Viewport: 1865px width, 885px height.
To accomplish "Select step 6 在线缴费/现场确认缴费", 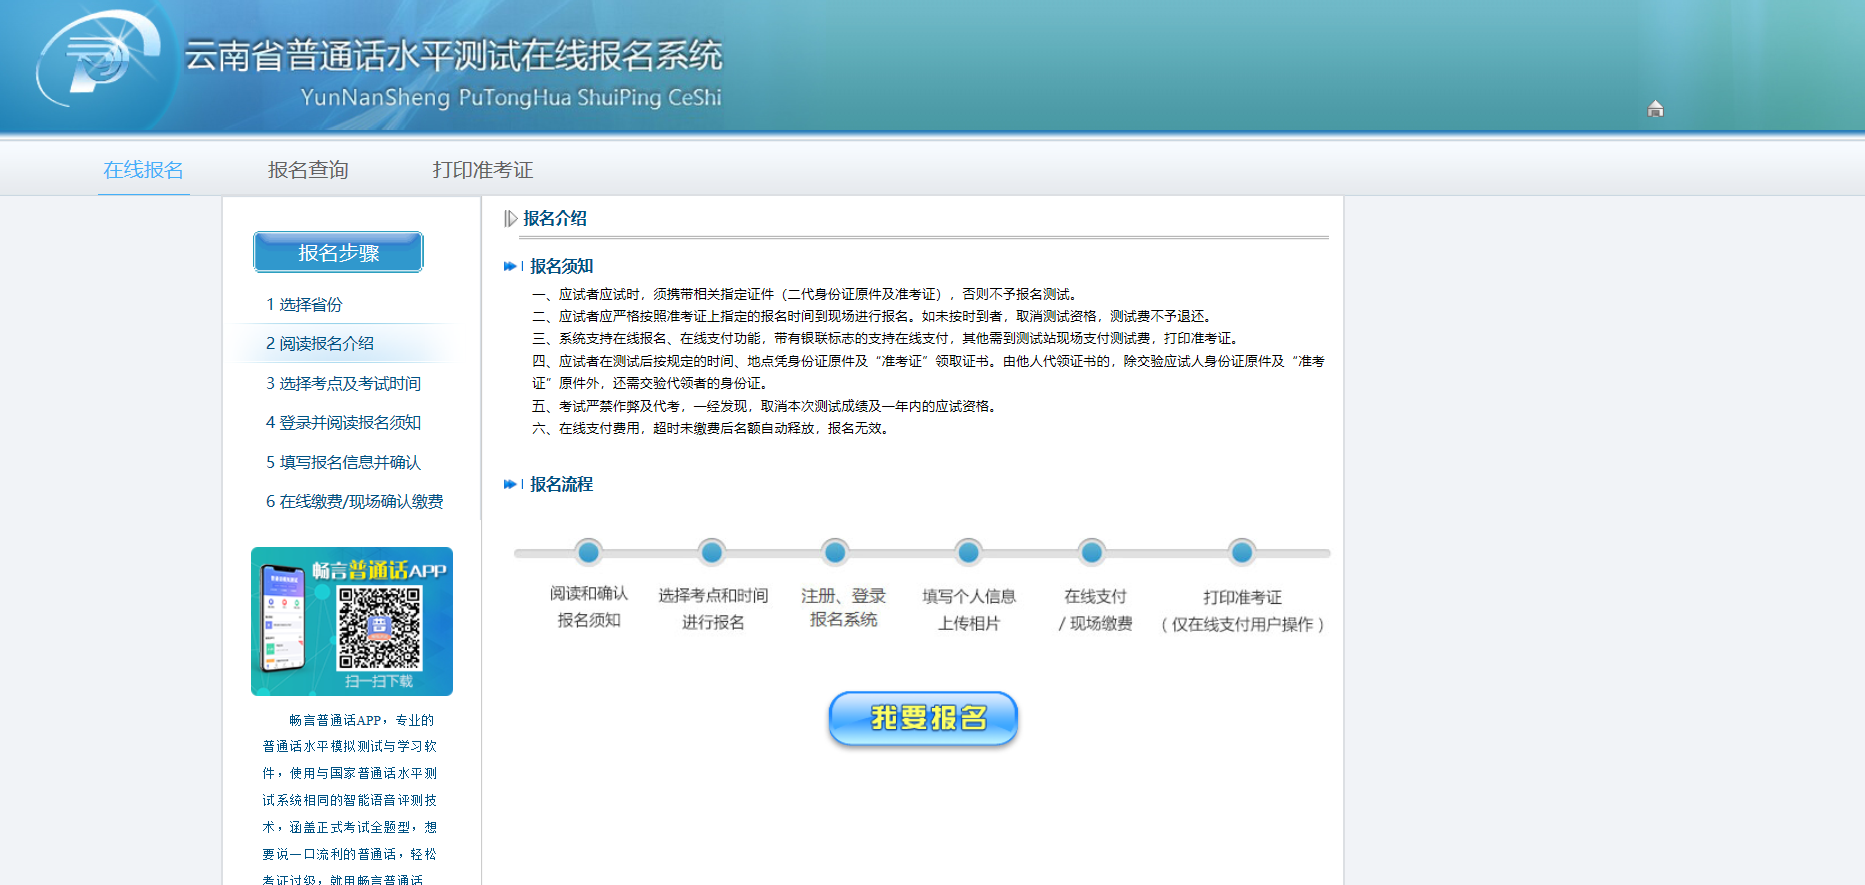I will [354, 501].
